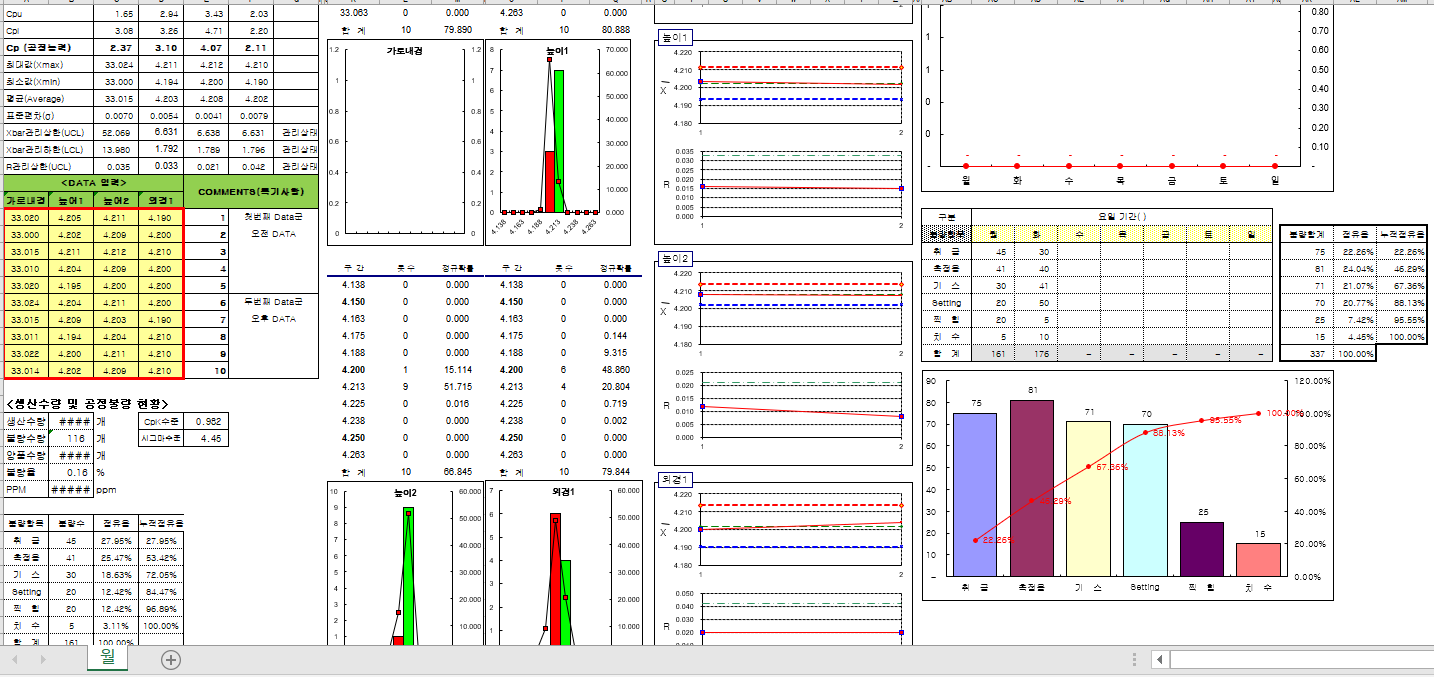The image size is (1434, 677).
Task: Select the 176 column total cell
Action: [1036, 353]
